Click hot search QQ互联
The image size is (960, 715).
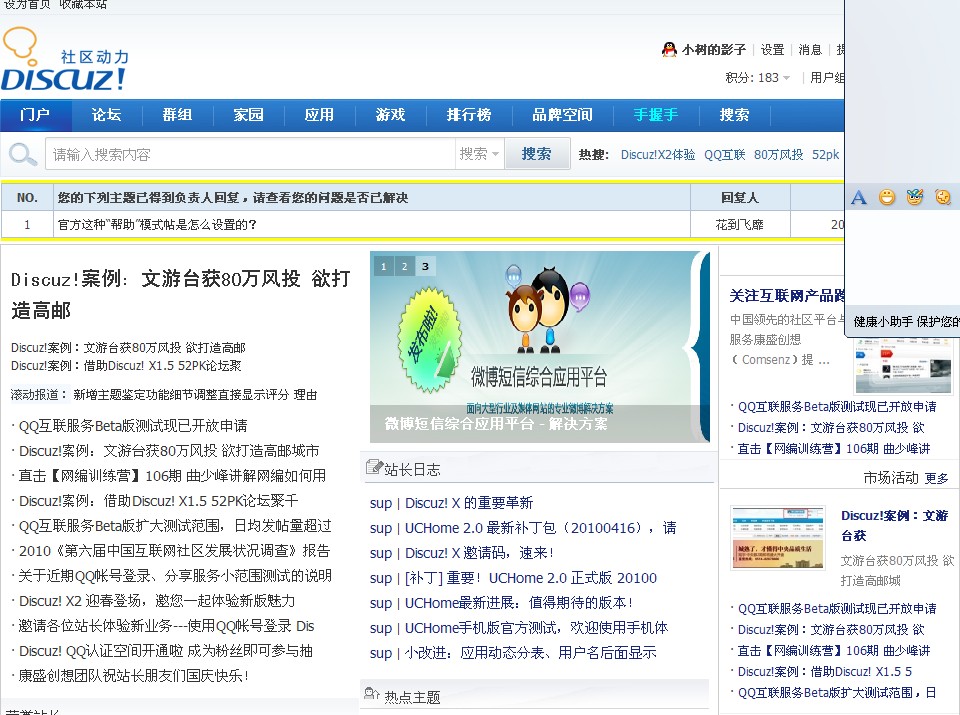[725, 155]
